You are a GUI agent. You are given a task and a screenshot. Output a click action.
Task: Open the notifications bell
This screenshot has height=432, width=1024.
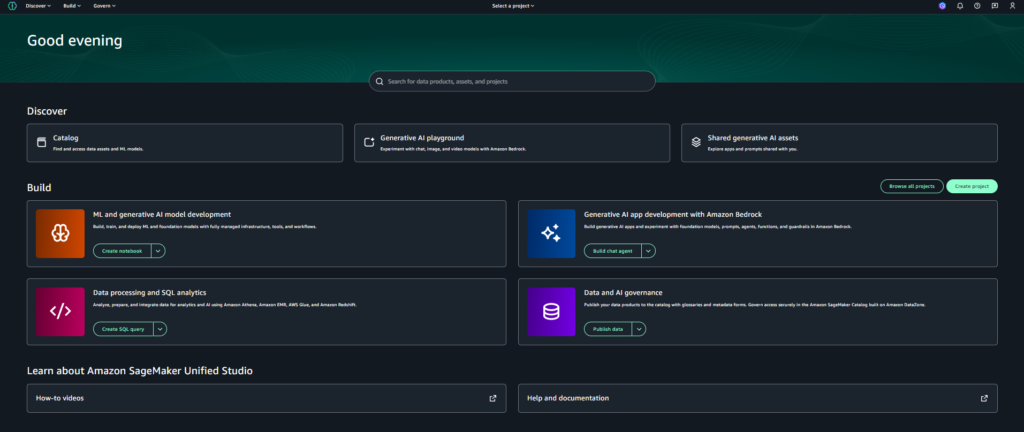coord(959,6)
